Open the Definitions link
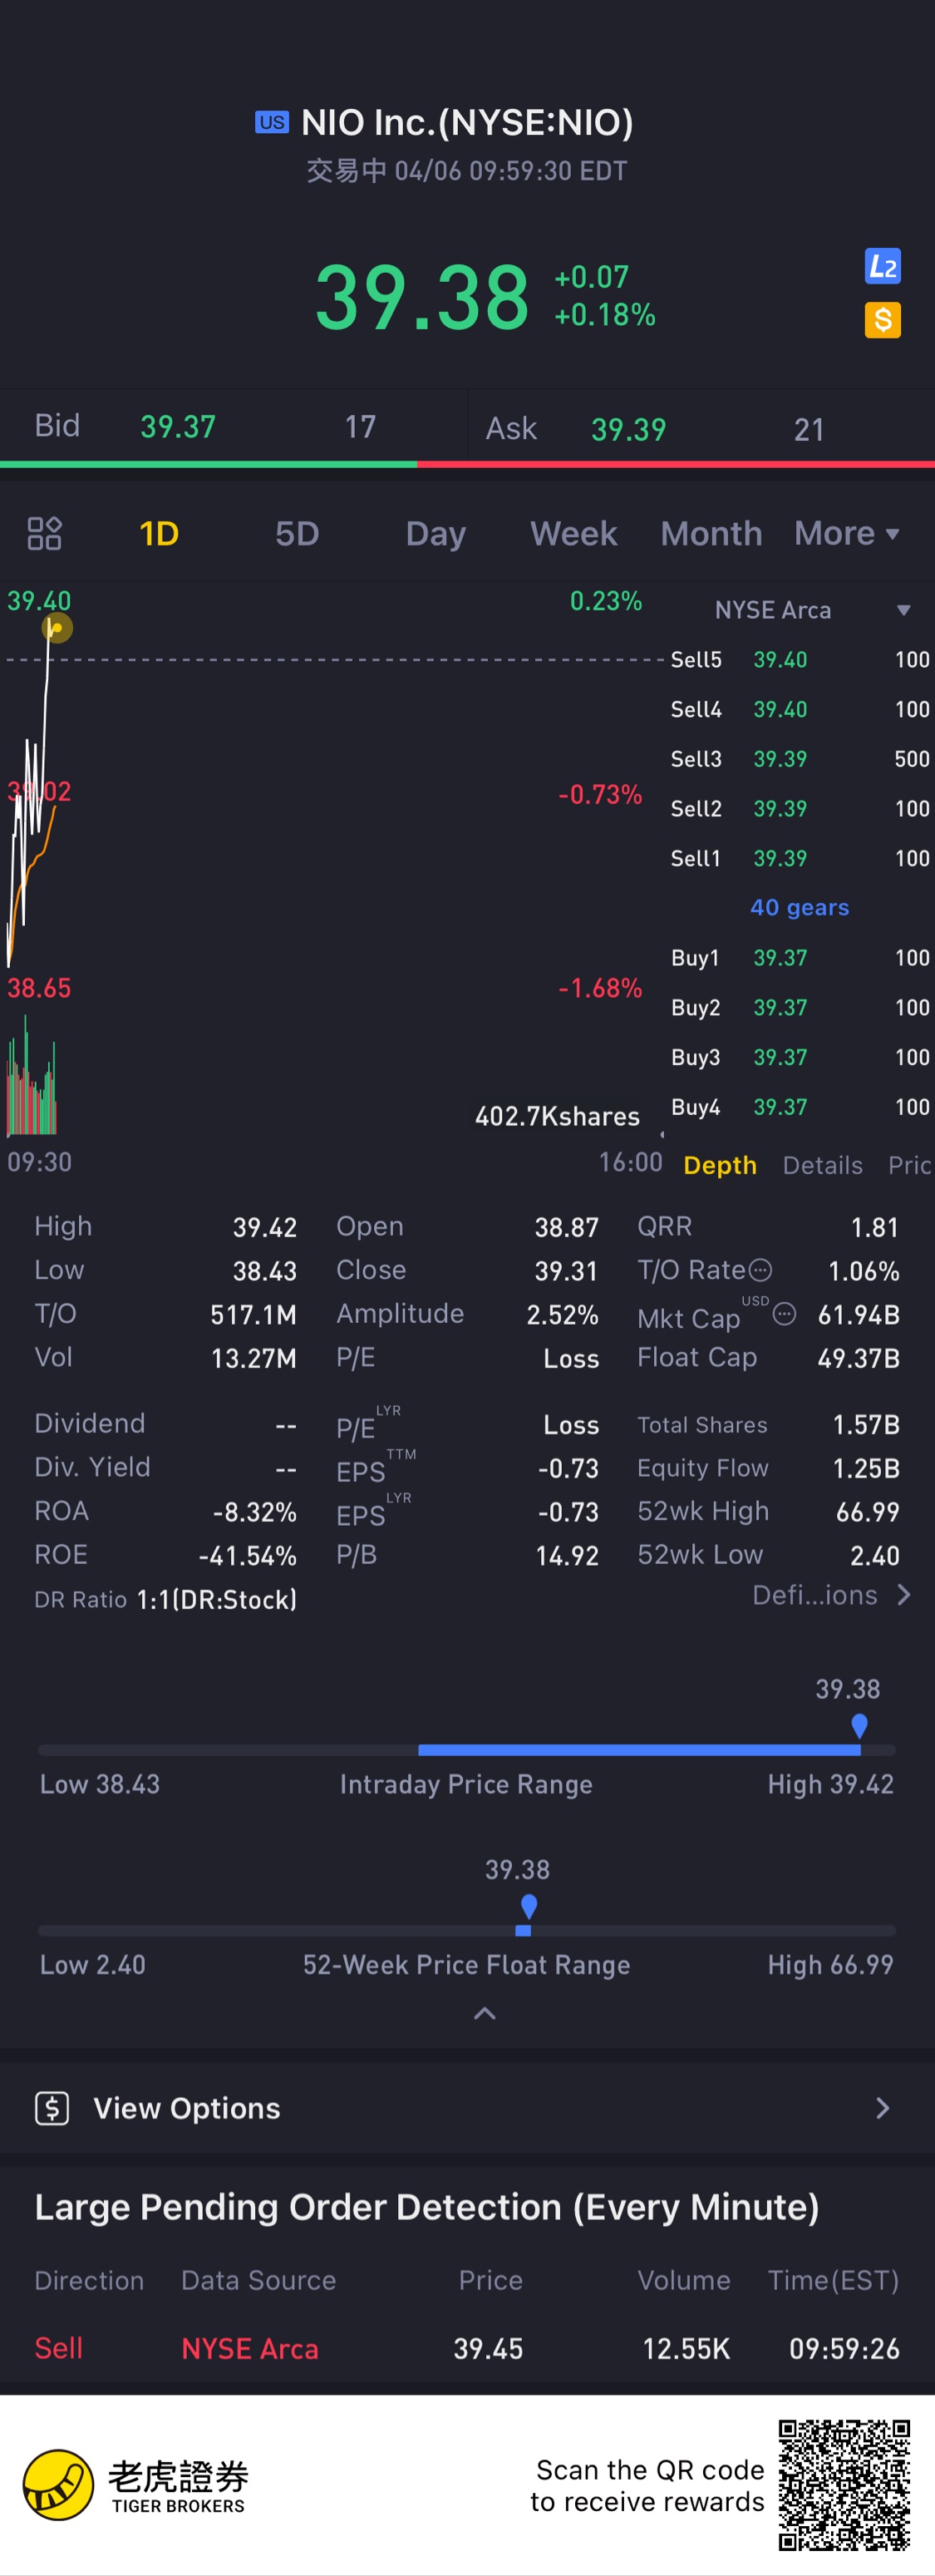Image resolution: width=935 pixels, height=2576 pixels. [831, 1595]
